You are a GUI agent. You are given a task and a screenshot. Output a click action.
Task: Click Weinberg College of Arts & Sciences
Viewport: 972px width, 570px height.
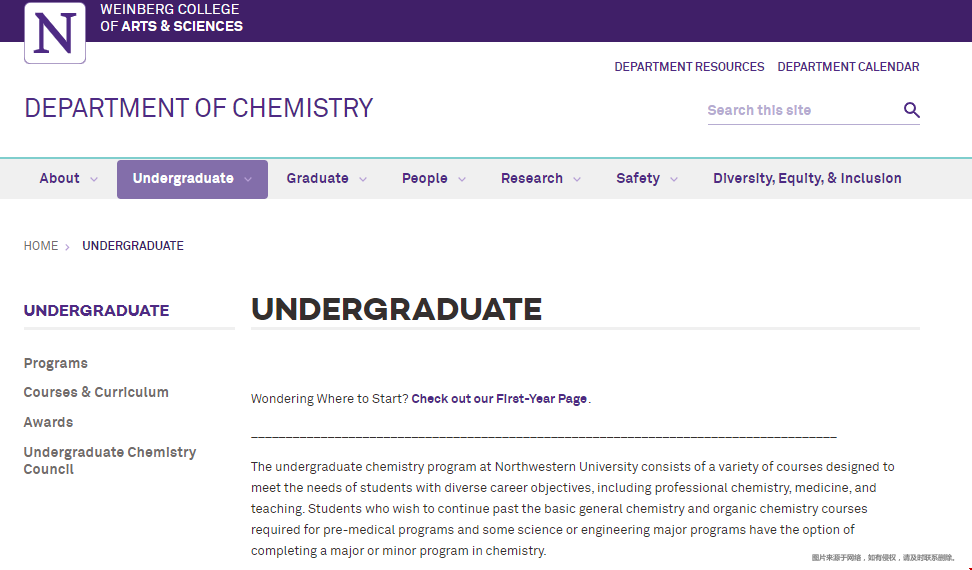coord(171,18)
